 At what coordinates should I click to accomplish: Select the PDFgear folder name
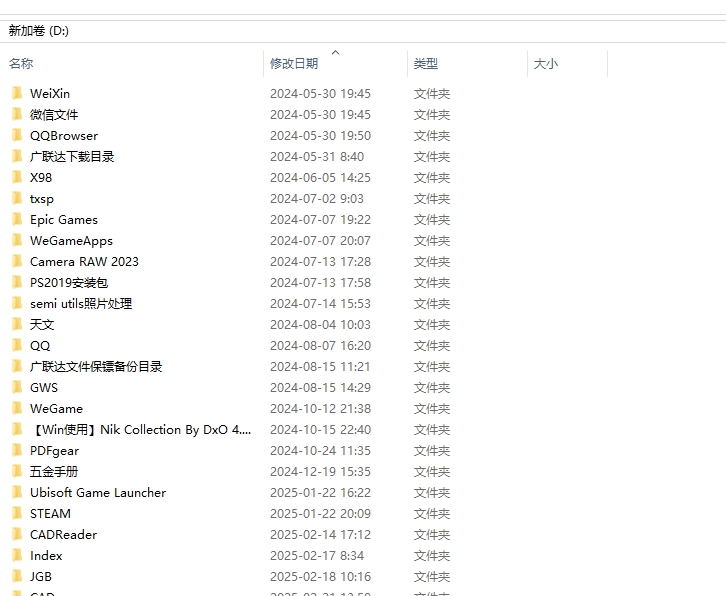(55, 451)
